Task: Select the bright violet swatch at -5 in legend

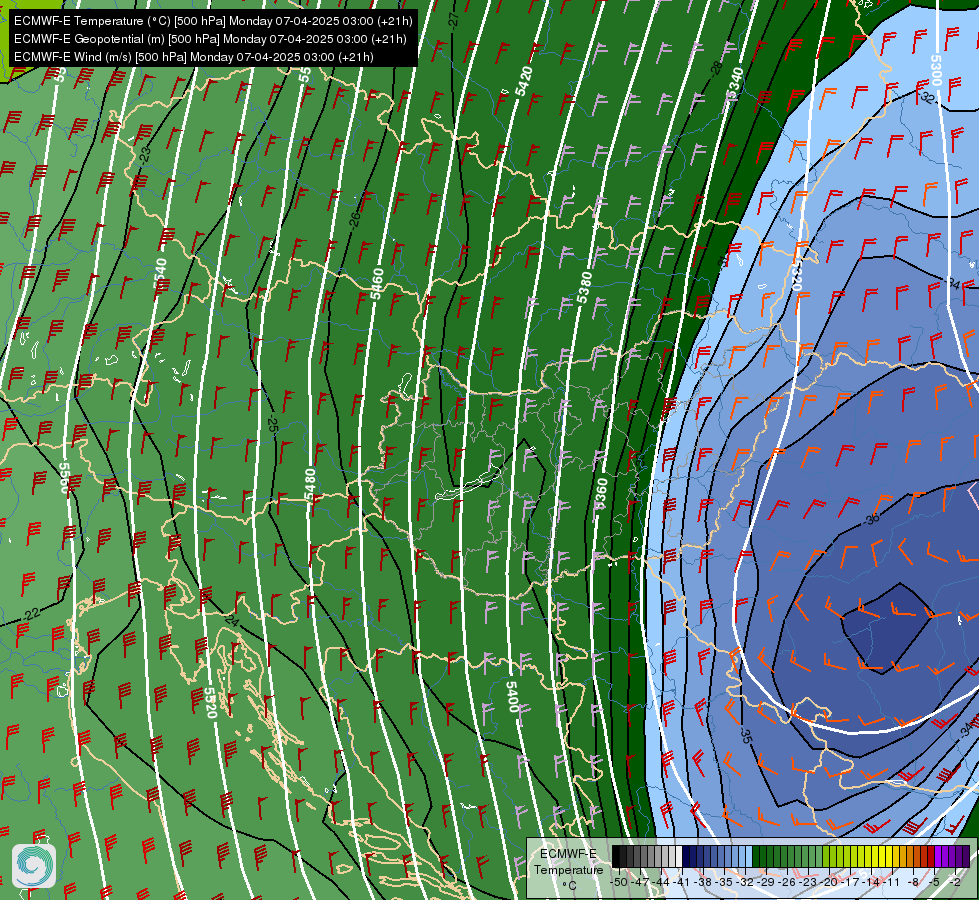Action: (938, 856)
